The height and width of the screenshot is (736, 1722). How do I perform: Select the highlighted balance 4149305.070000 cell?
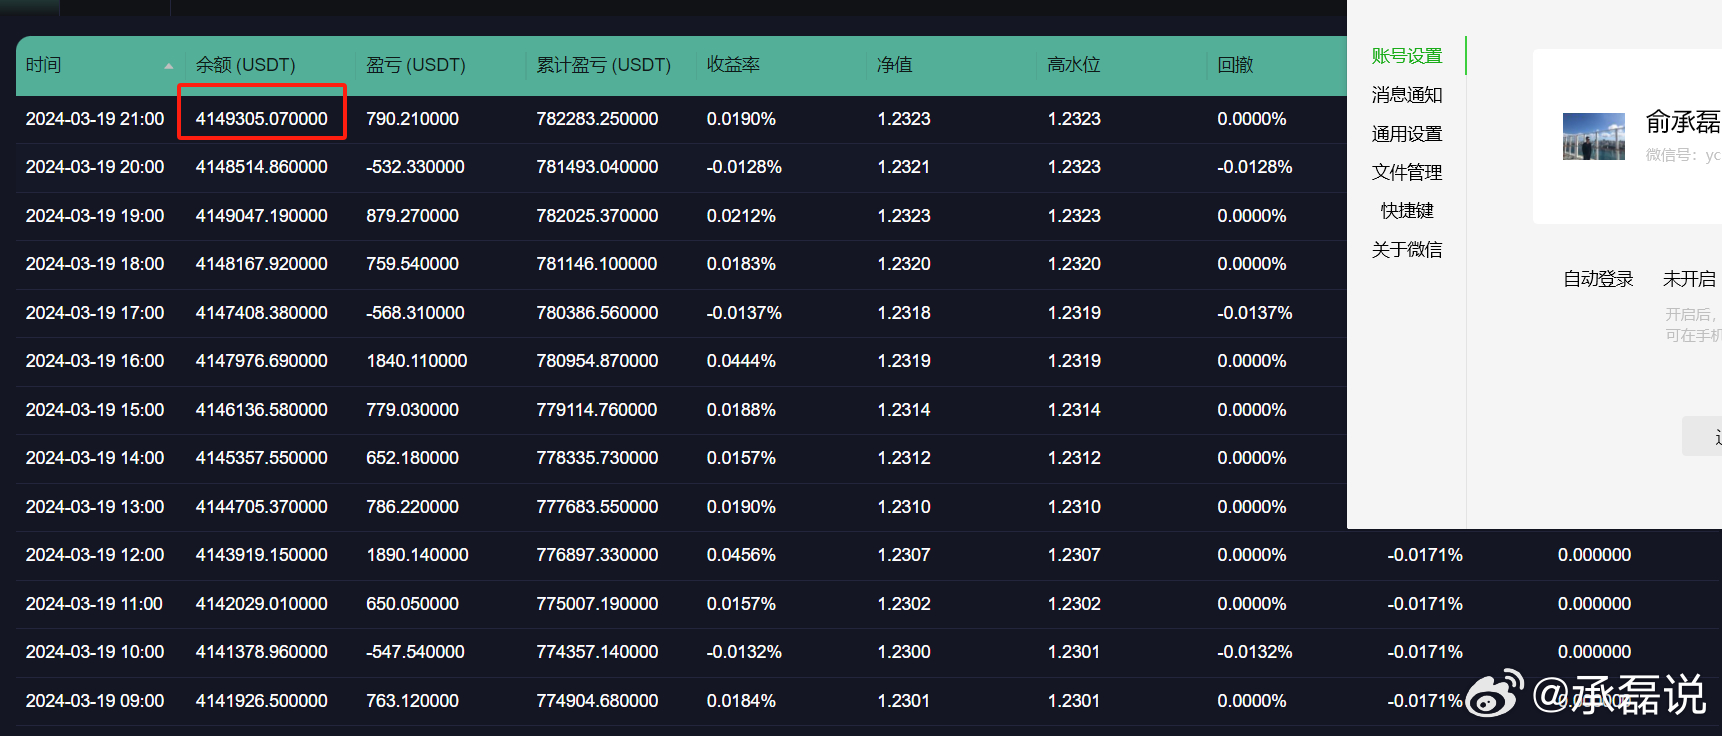(x=261, y=119)
